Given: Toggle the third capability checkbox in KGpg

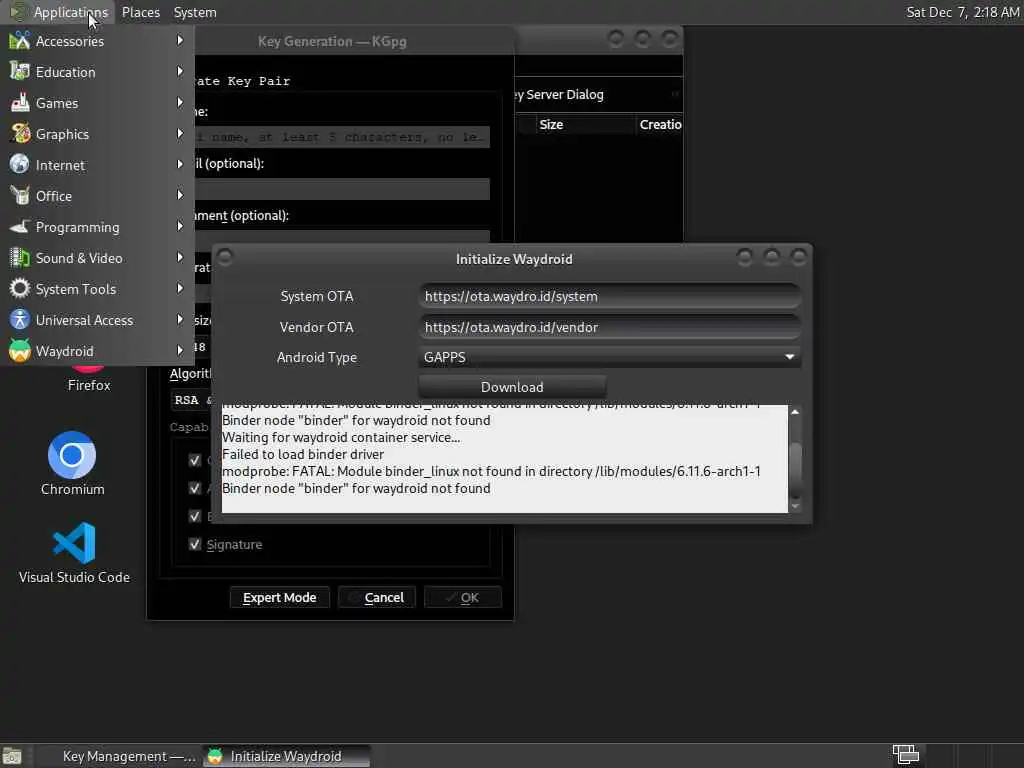Looking at the screenshot, I should (x=195, y=516).
